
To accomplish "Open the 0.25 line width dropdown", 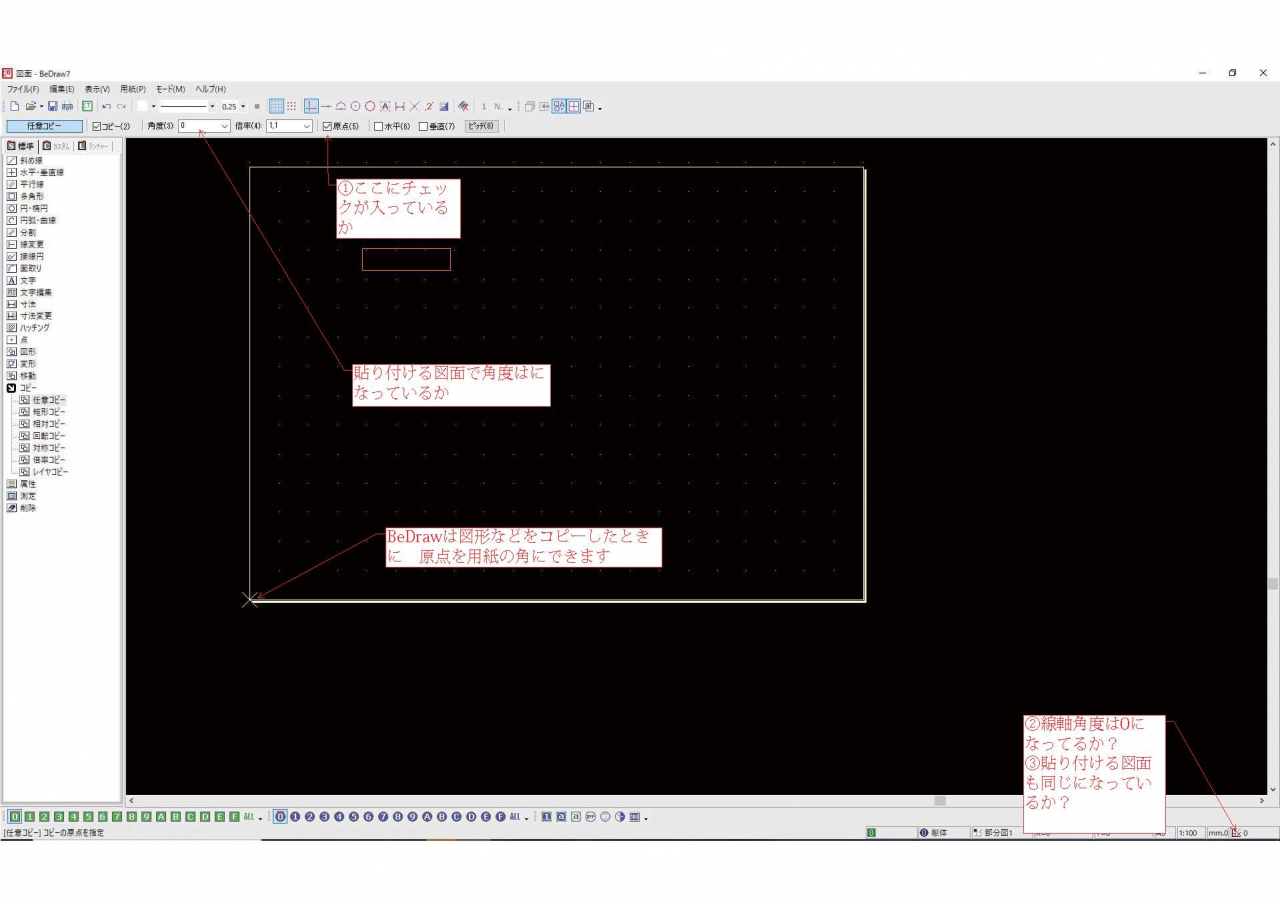I will tap(242, 106).
